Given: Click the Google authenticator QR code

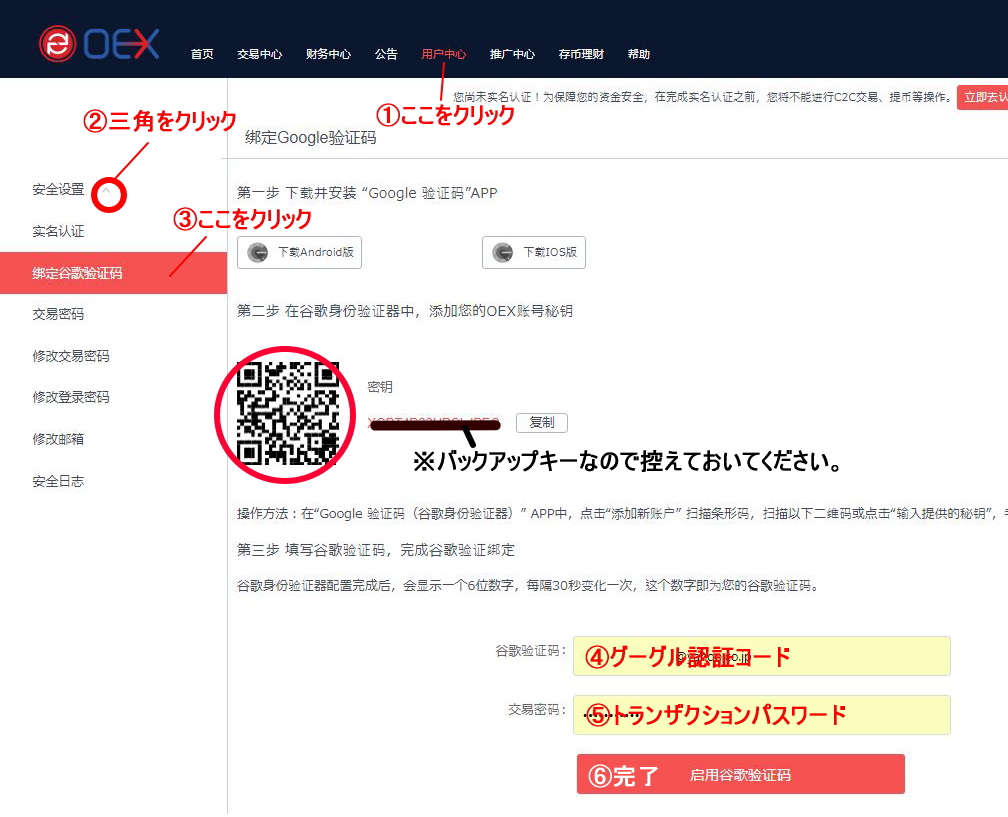Looking at the screenshot, I should (286, 414).
